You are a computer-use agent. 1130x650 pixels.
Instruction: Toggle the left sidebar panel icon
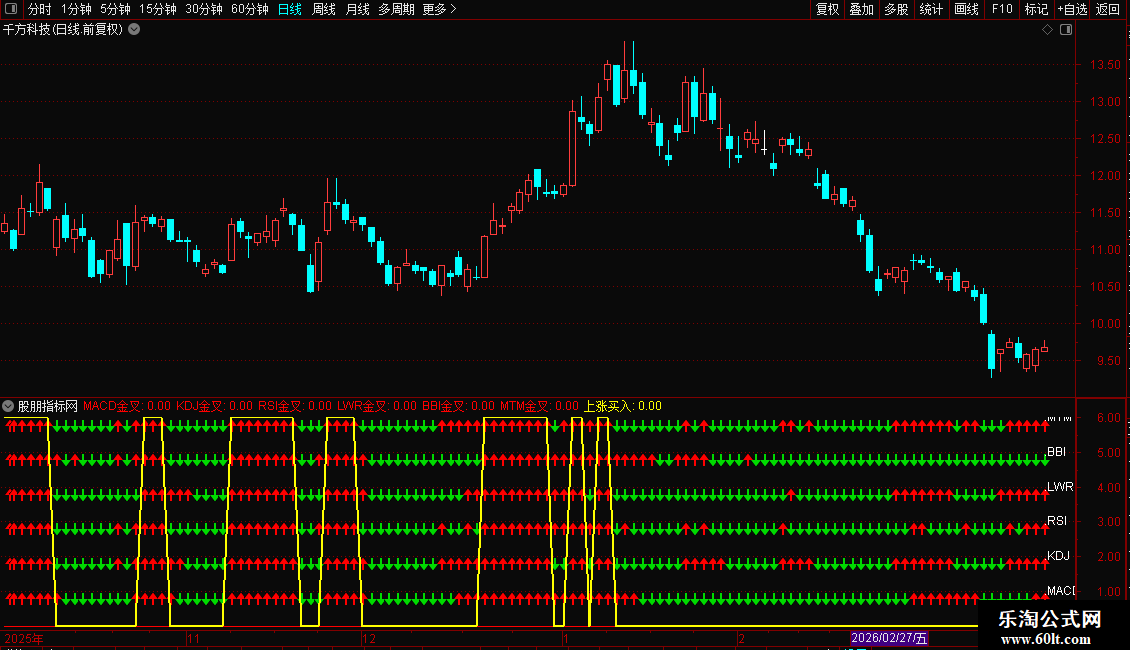11,9
